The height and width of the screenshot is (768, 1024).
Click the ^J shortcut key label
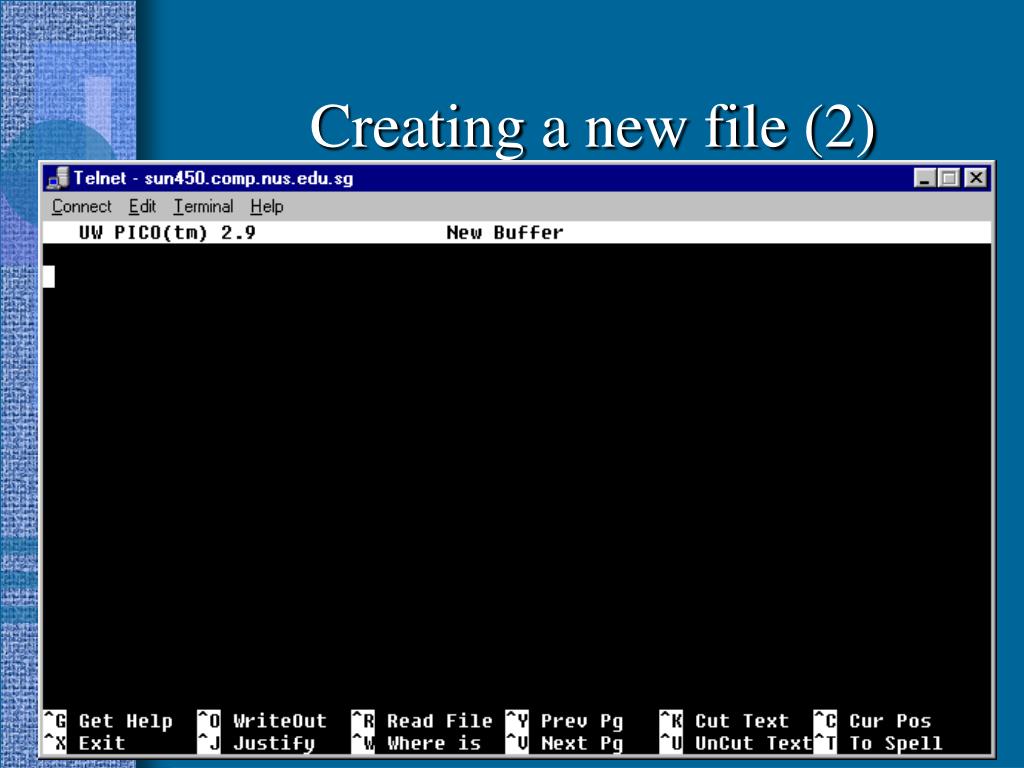209,743
